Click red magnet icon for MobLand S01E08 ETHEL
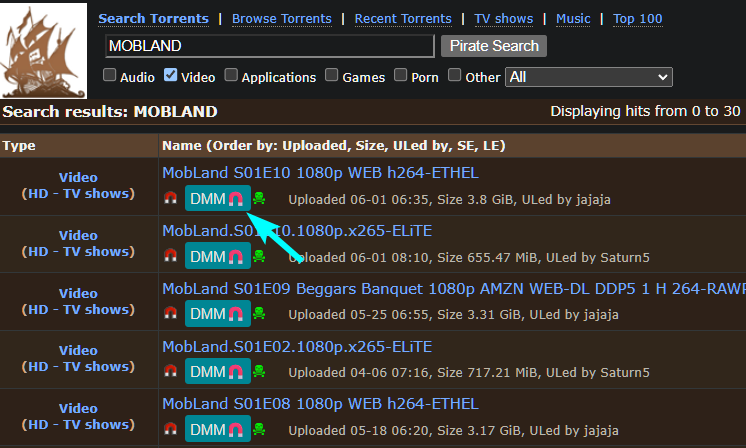 170,429
